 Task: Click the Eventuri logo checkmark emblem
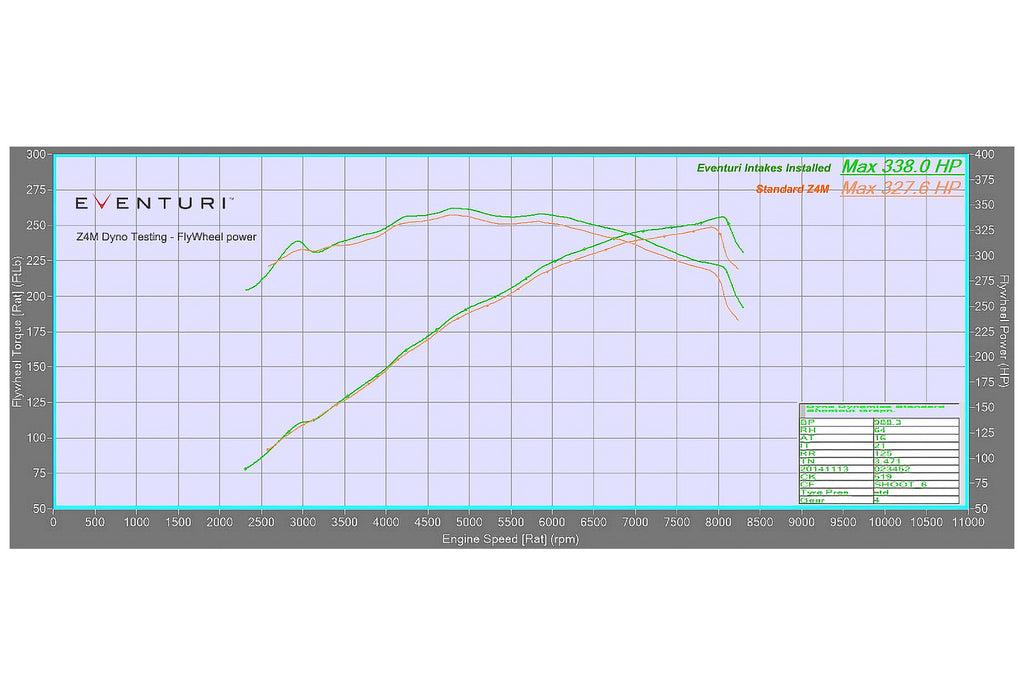pos(101,203)
